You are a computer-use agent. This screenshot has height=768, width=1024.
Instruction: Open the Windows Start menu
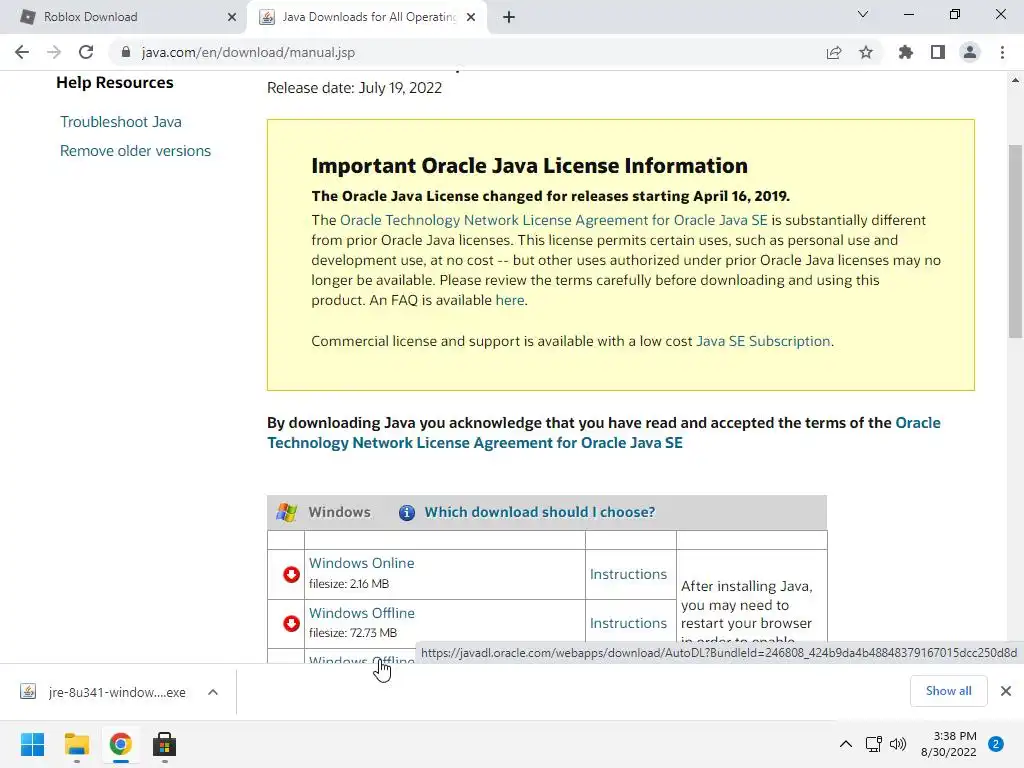point(33,744)
